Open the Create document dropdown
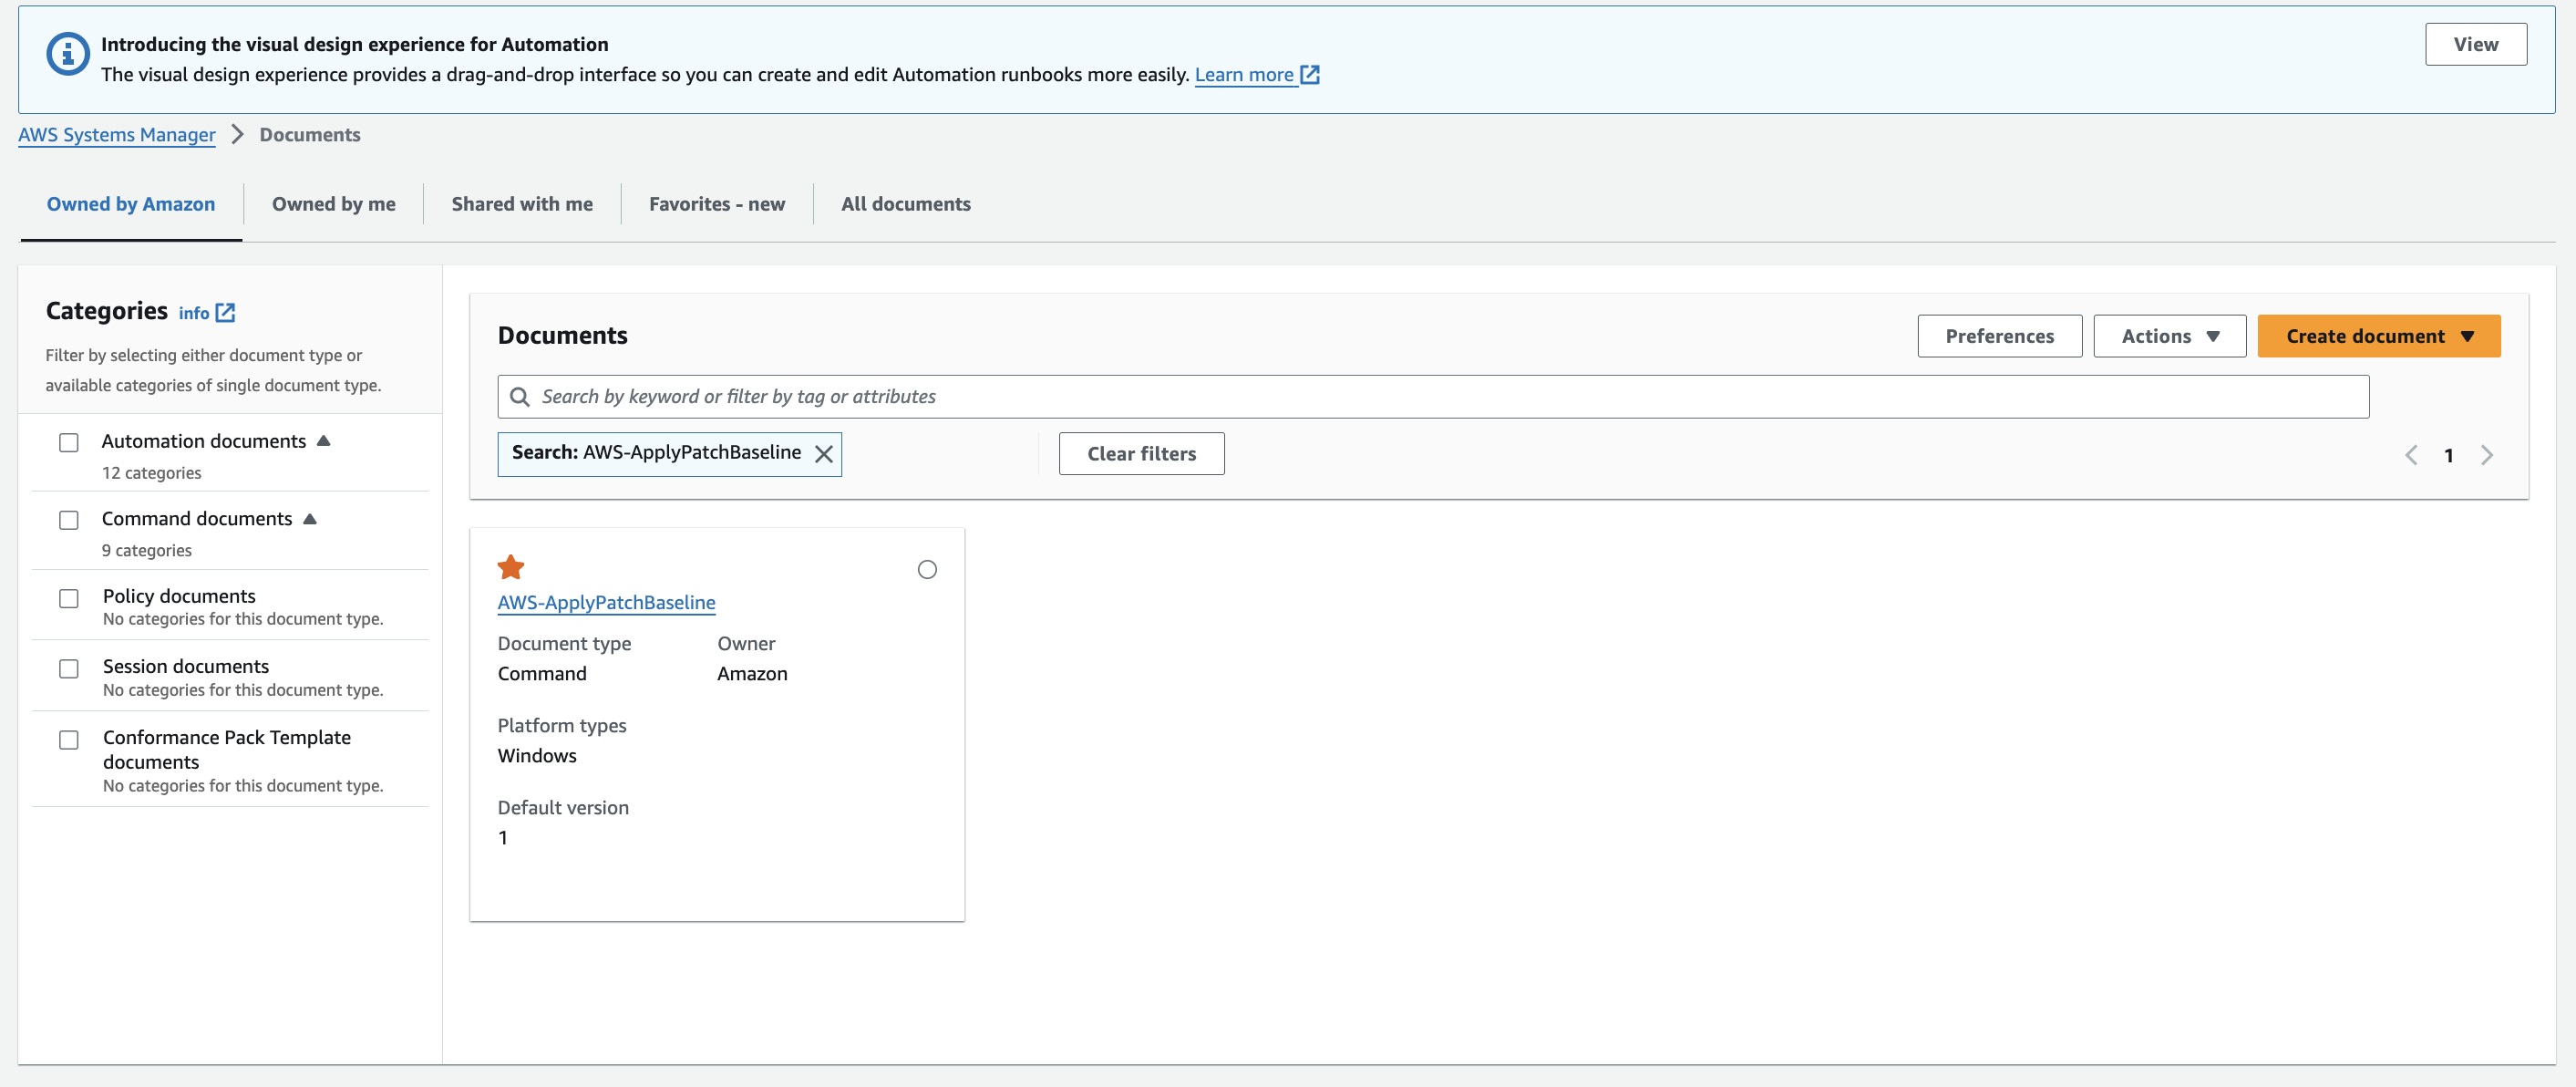2576x1087 pixels. coord(2378,336)
